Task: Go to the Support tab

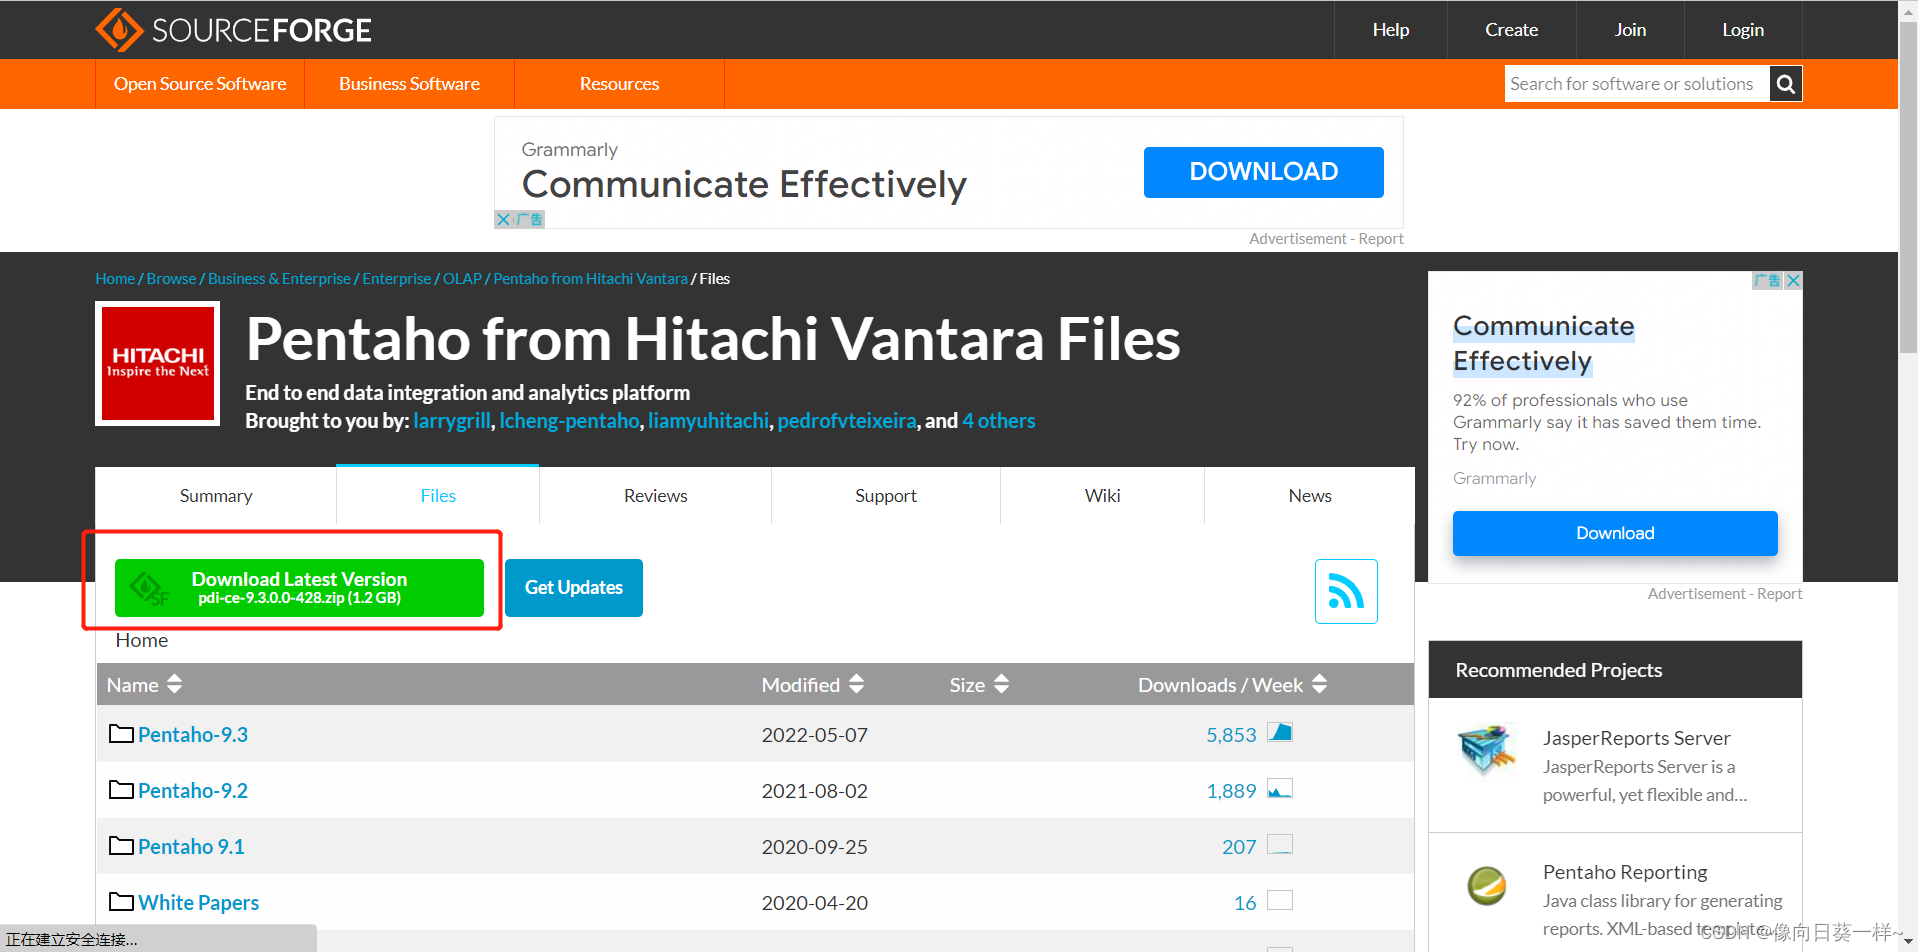Action: pyautogui.click(x=886, y=496)
